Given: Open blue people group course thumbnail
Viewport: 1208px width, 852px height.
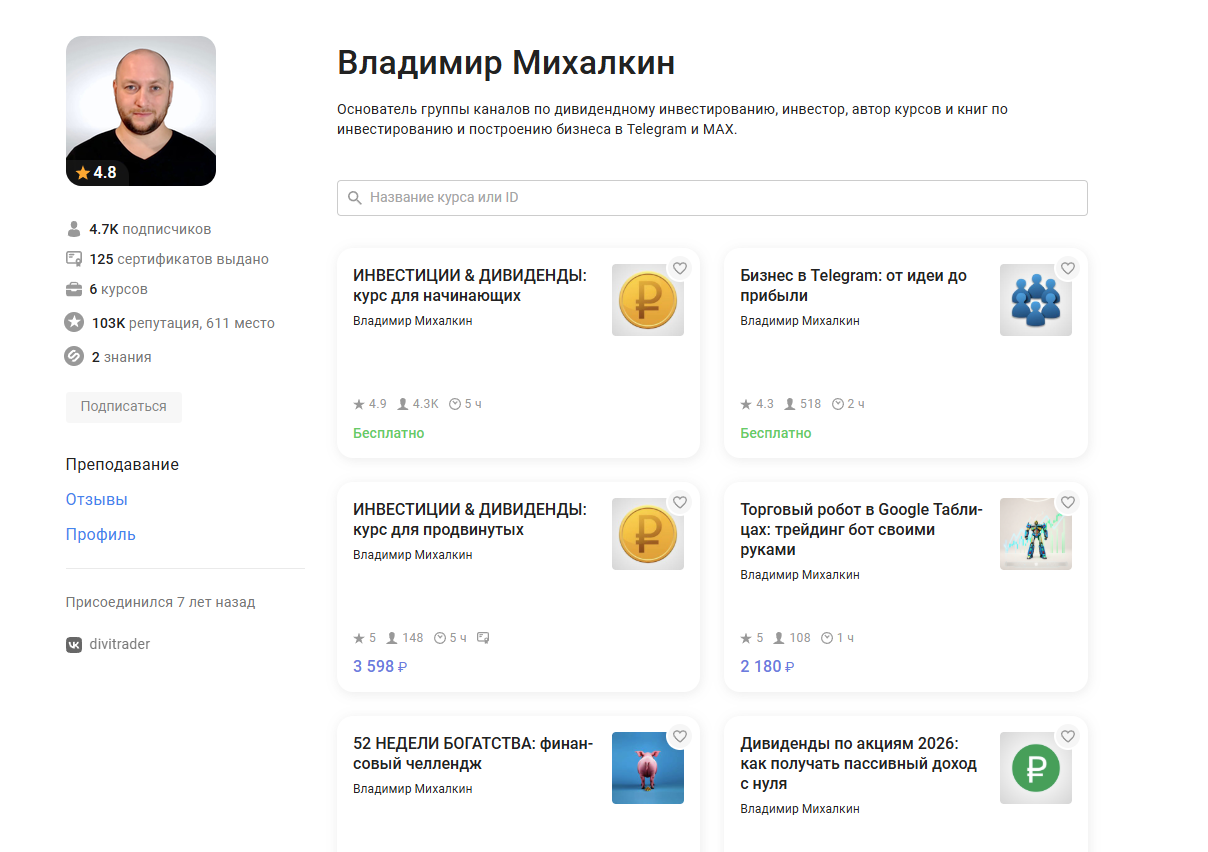Looking at the screenshot, I should click(1036, 300).
